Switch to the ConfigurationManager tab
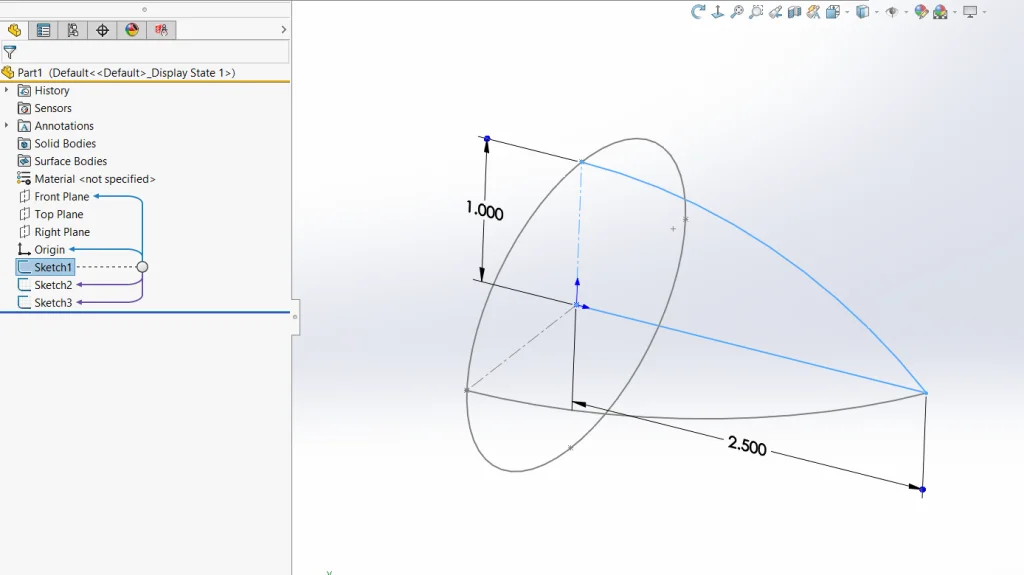 click(72, 30)
